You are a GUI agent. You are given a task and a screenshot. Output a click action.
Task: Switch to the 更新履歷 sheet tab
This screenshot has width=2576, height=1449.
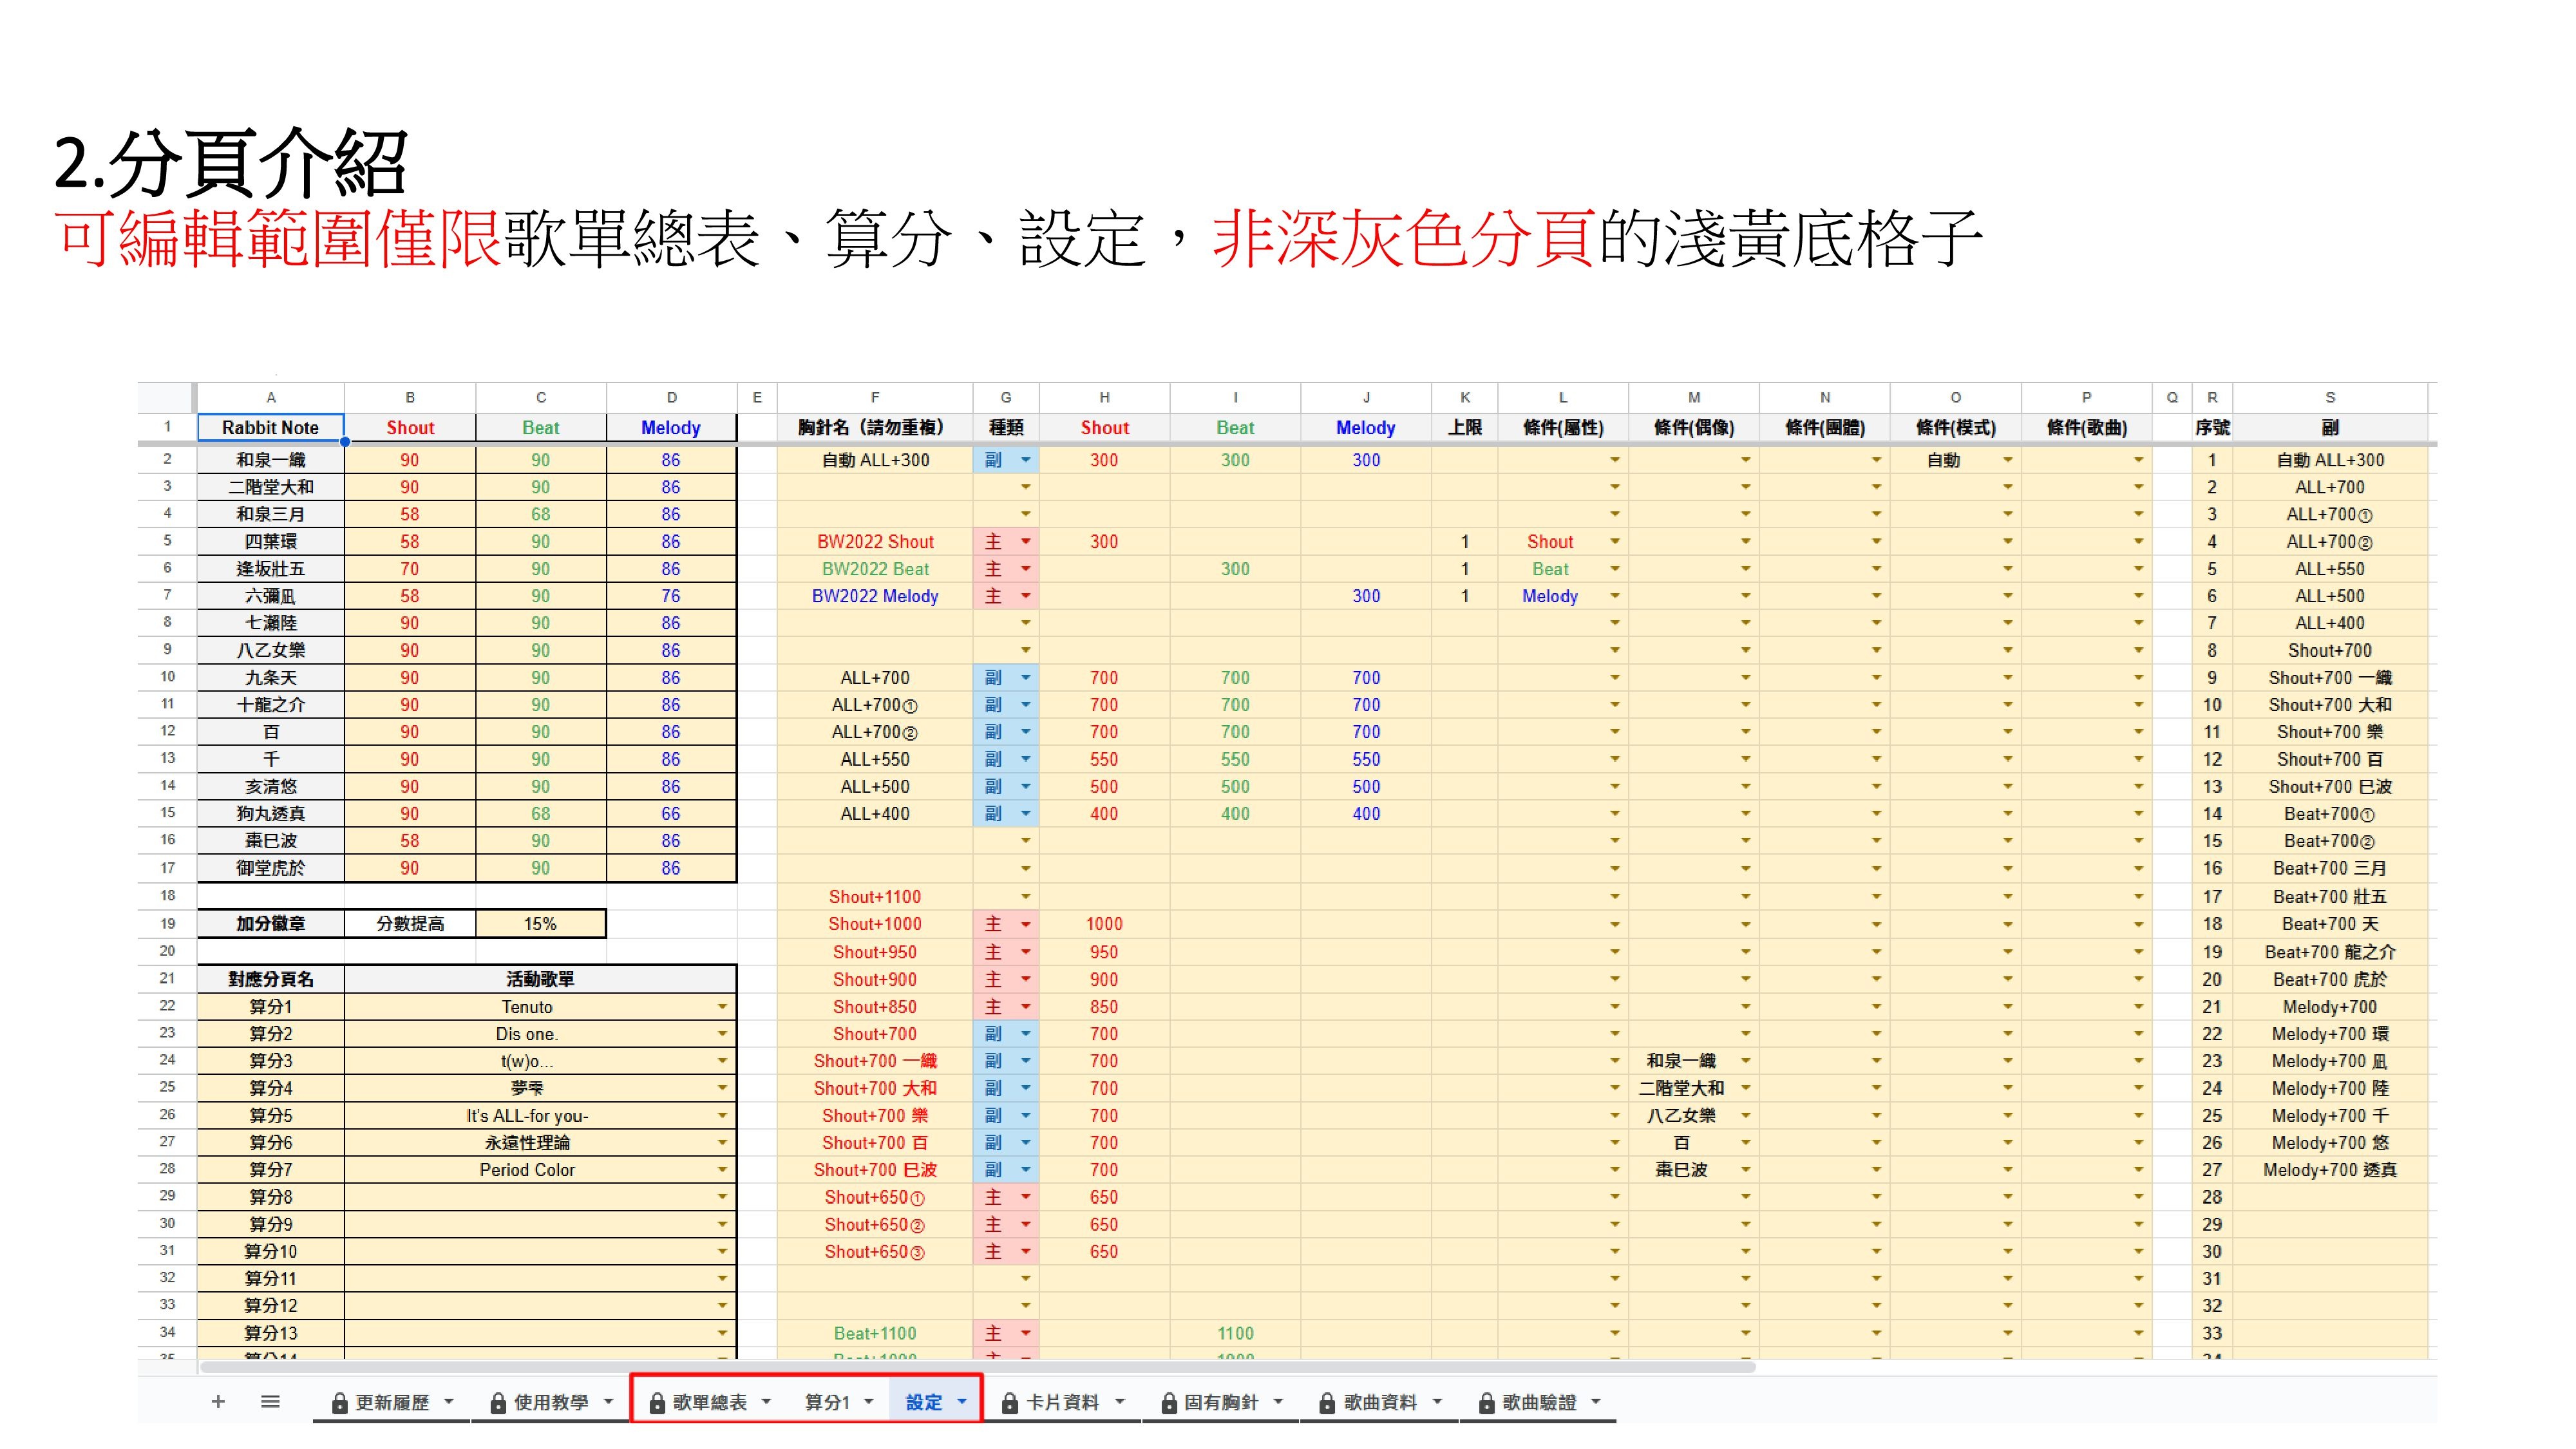[x=391, y=1402]
